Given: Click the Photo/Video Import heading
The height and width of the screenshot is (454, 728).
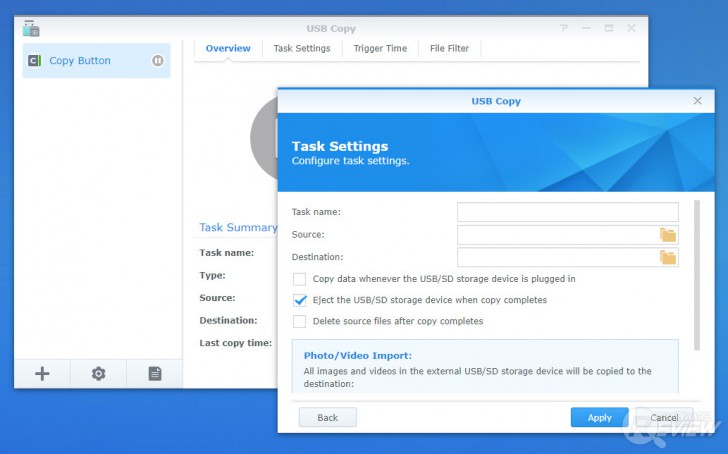Looking at the screenshot, I should pyautogui.click(x=358, y=356).
